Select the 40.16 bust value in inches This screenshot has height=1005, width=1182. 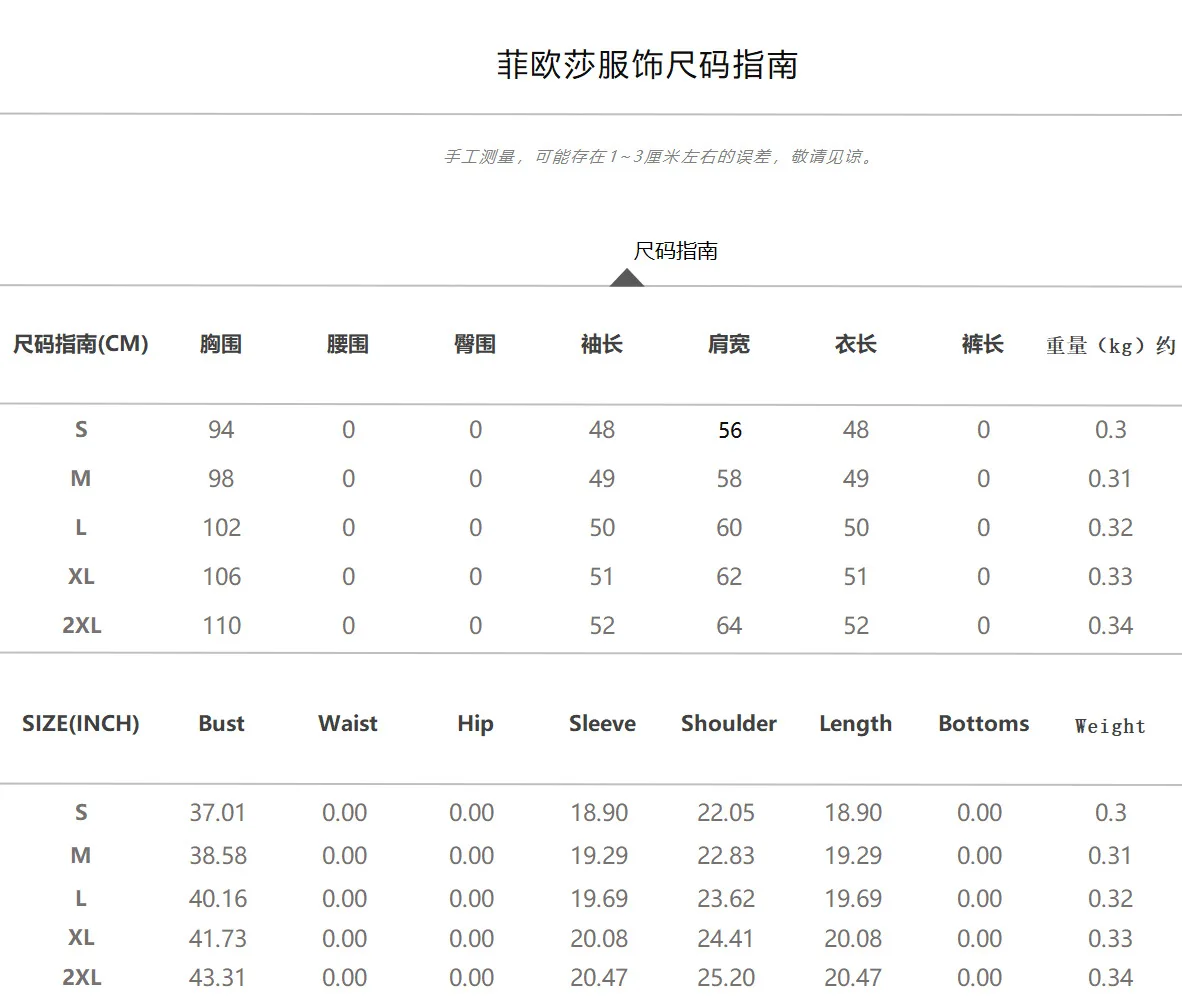pos(218,898)
